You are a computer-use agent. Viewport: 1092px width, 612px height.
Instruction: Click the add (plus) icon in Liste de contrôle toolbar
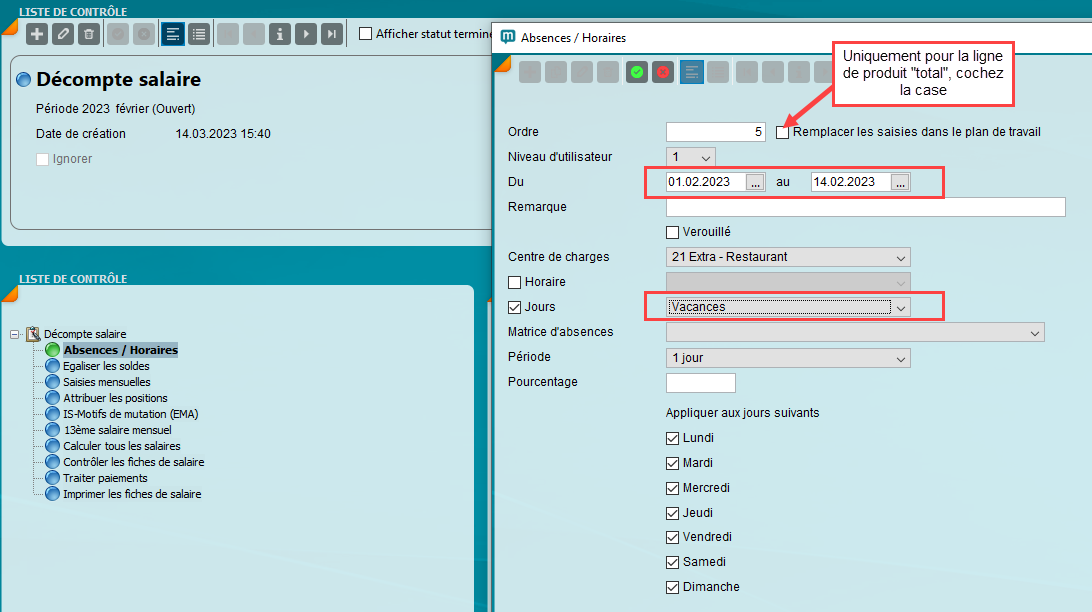click(x=37, y=34)
